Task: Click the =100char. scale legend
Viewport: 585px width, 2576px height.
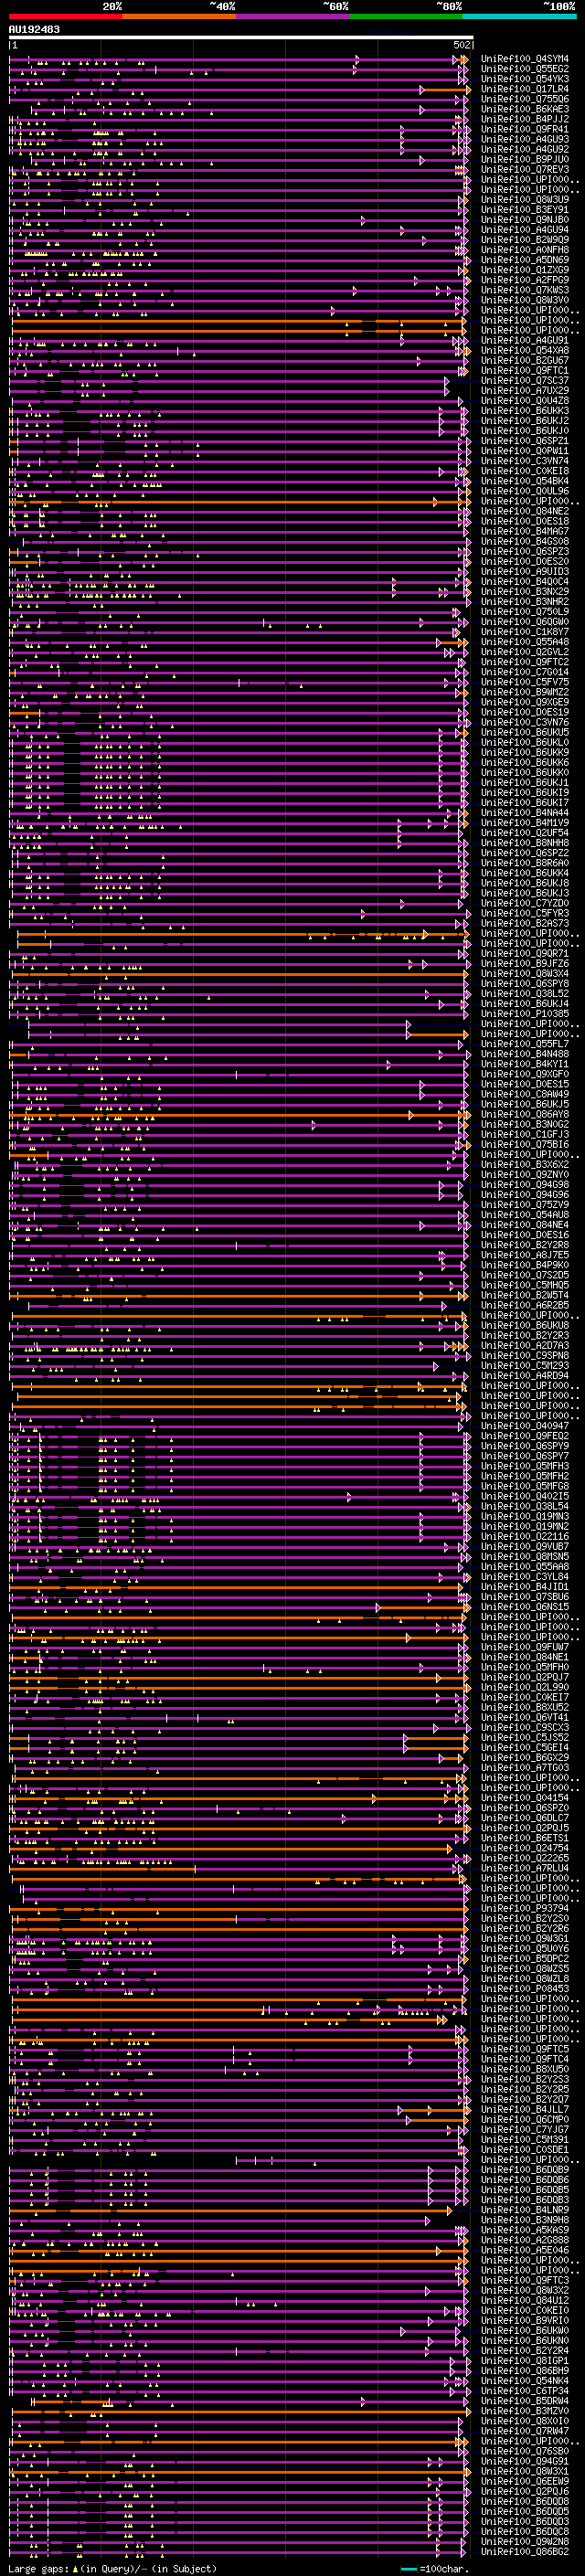Action: 434,2569
